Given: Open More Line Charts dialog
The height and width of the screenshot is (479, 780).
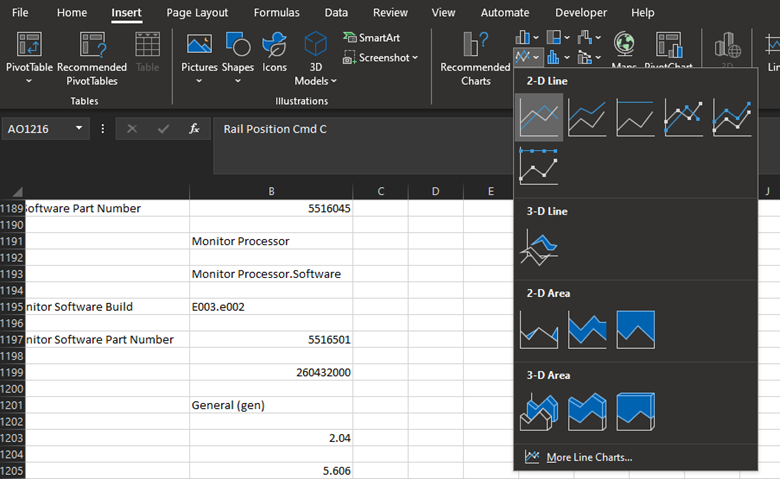Looking at the screenshot, I should pos(588,458).
